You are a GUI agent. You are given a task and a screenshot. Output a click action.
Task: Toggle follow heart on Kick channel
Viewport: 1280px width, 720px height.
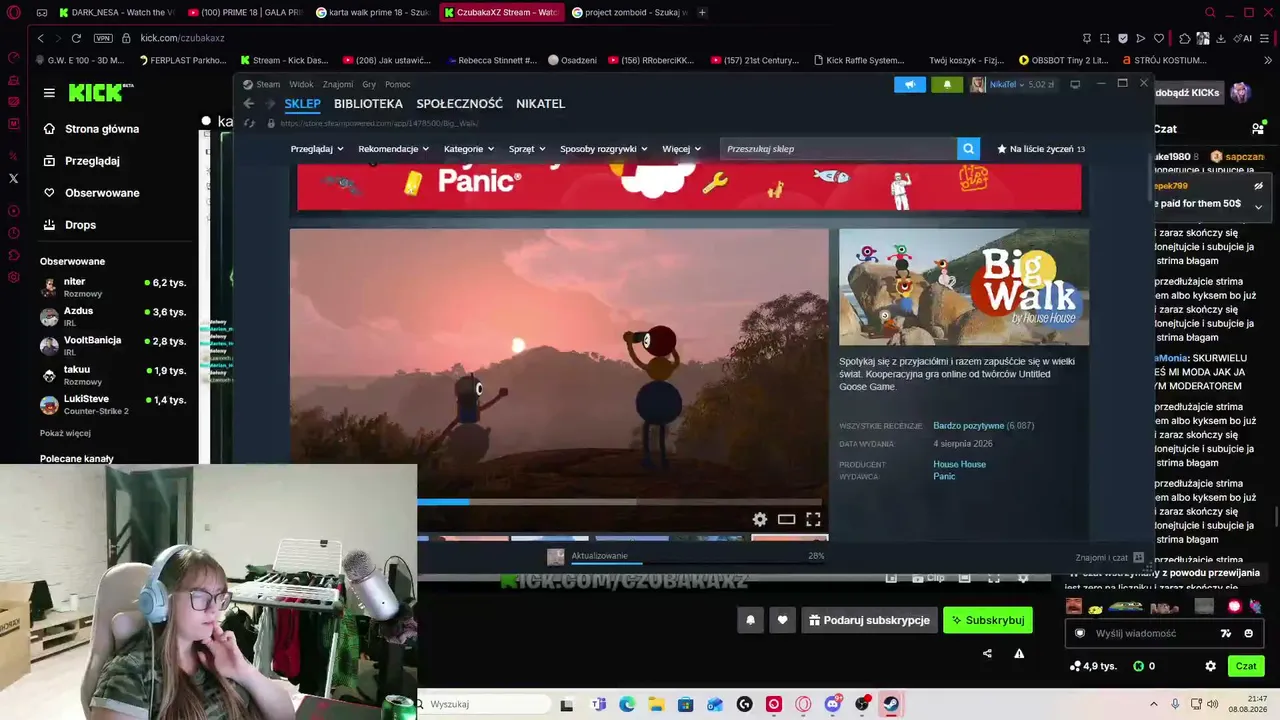[x=782, y=620]
